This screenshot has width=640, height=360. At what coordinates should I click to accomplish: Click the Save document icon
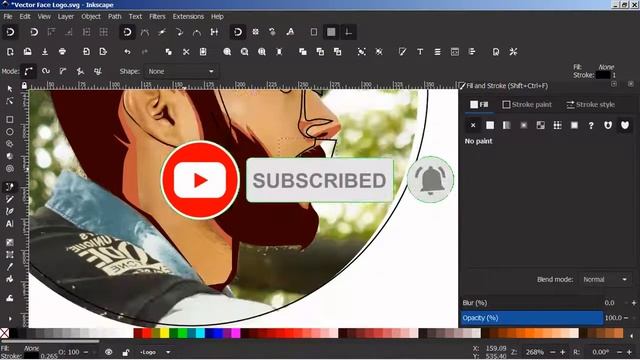[45, 52]
